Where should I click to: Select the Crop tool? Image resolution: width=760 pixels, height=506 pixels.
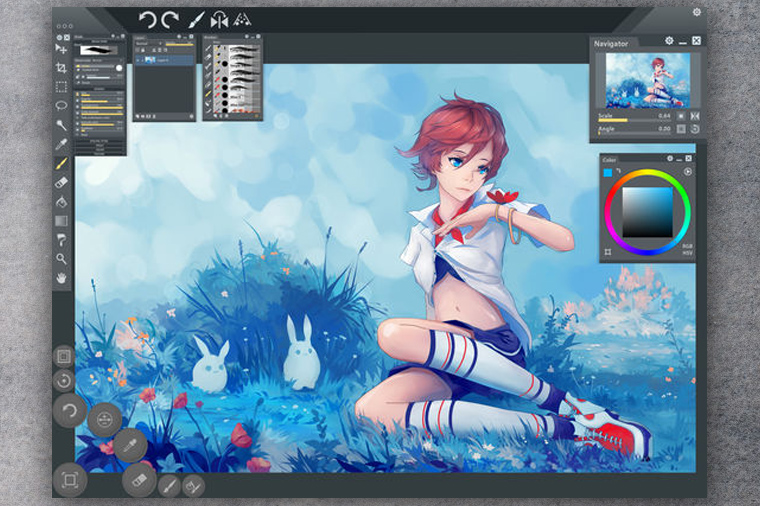click(x=61, y=68)
